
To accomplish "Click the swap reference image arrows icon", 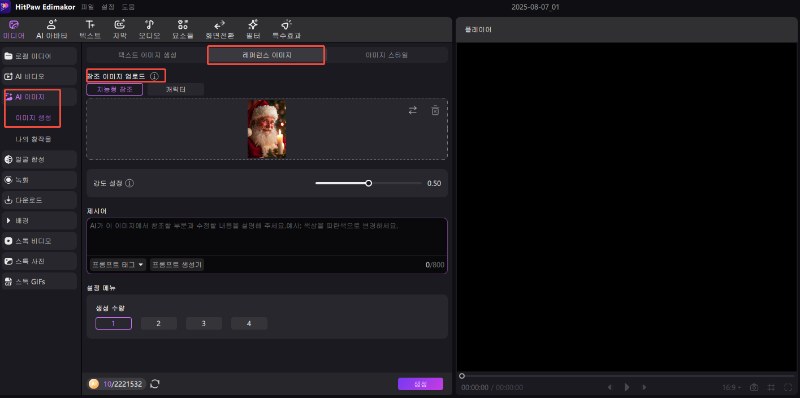I will tap(413, 110).
